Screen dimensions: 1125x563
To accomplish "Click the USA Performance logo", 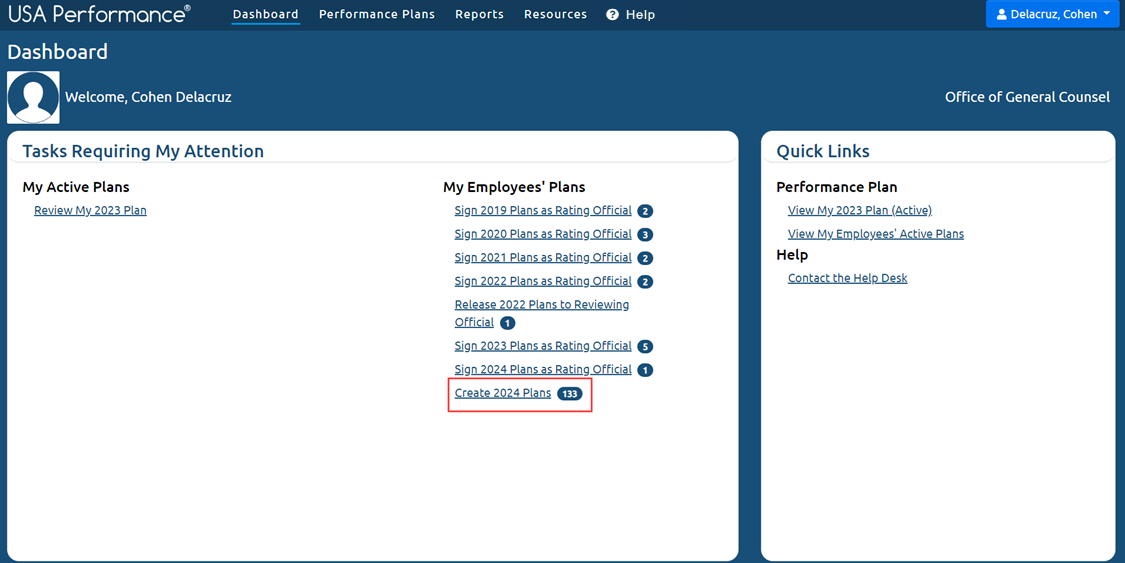I will click(100, 14).
